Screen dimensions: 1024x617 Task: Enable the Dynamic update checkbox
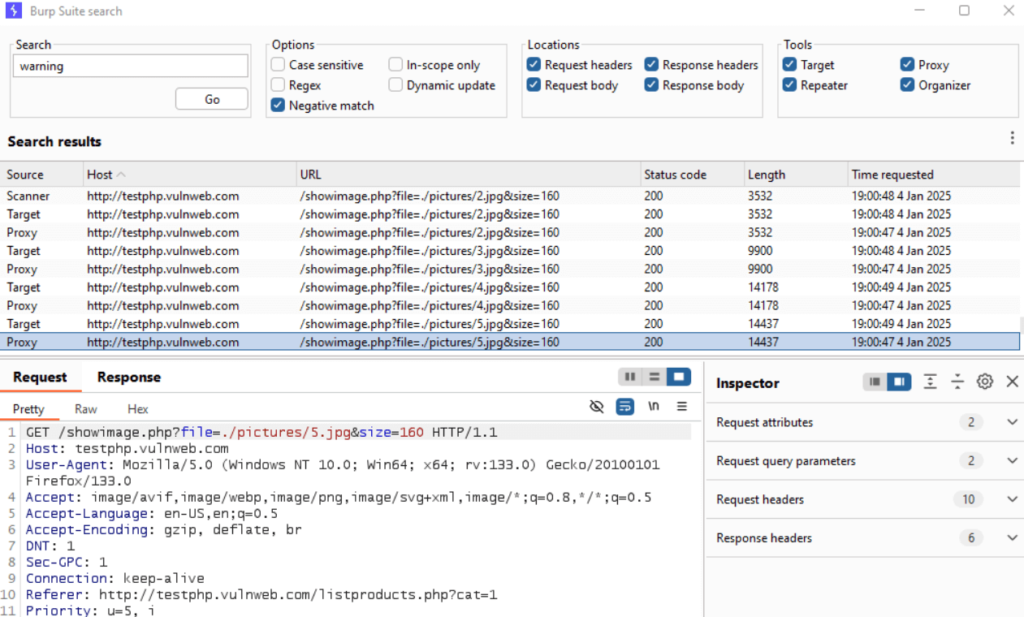click(x=395, y=85)
